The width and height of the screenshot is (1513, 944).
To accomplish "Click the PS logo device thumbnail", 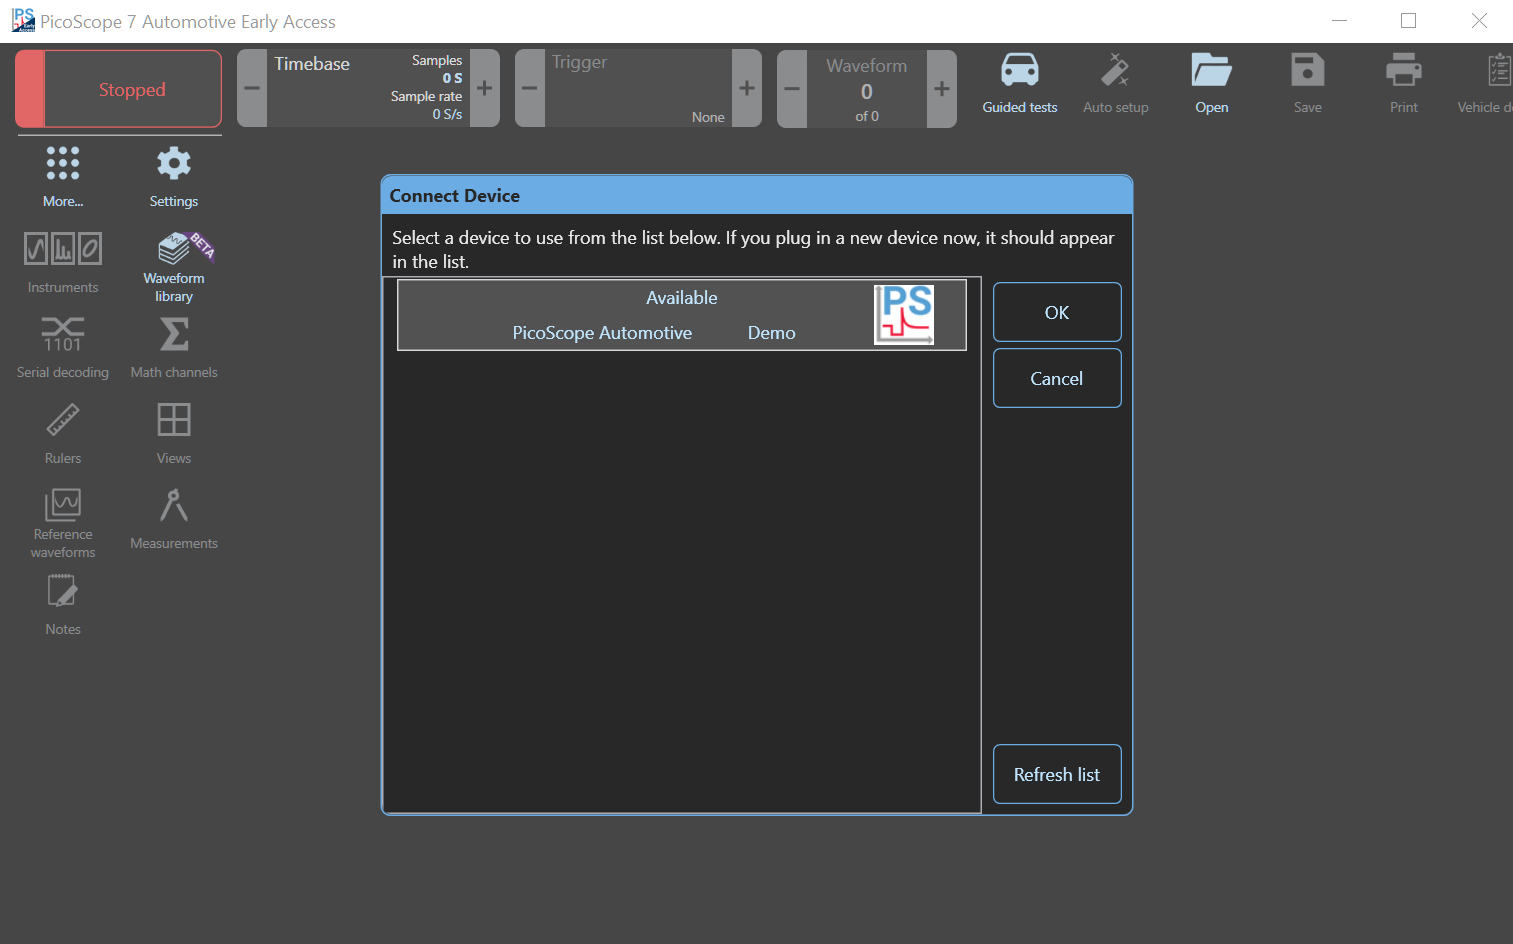I will coord(905,315).
